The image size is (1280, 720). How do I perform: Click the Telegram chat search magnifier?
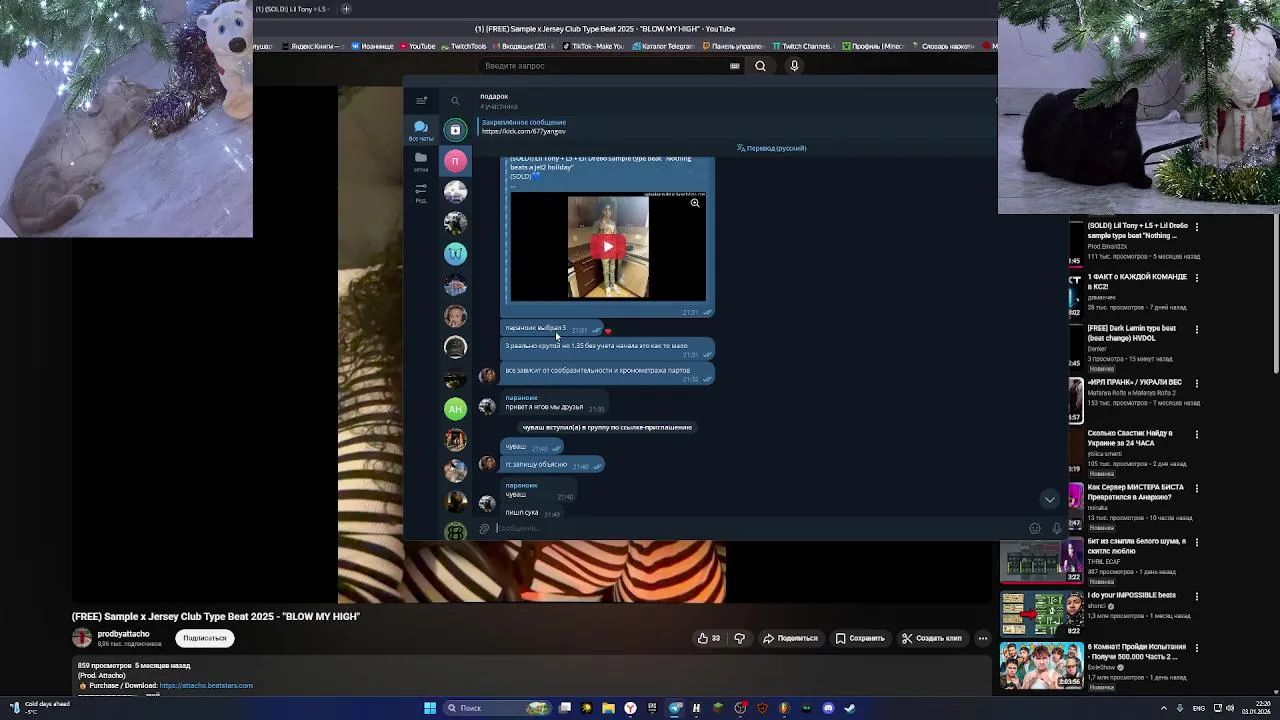click(x=455, y=101)
